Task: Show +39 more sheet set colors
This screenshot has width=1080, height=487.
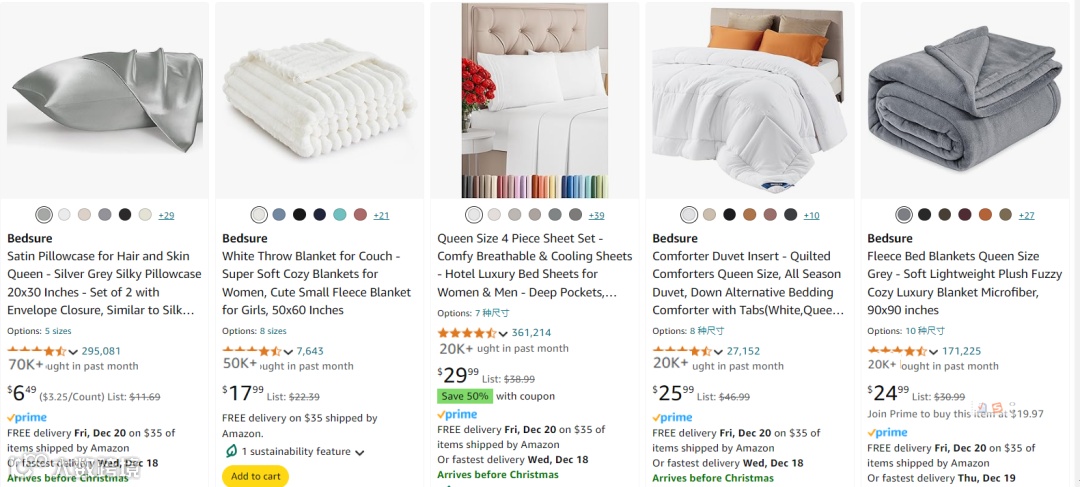Action: [596, 215]
